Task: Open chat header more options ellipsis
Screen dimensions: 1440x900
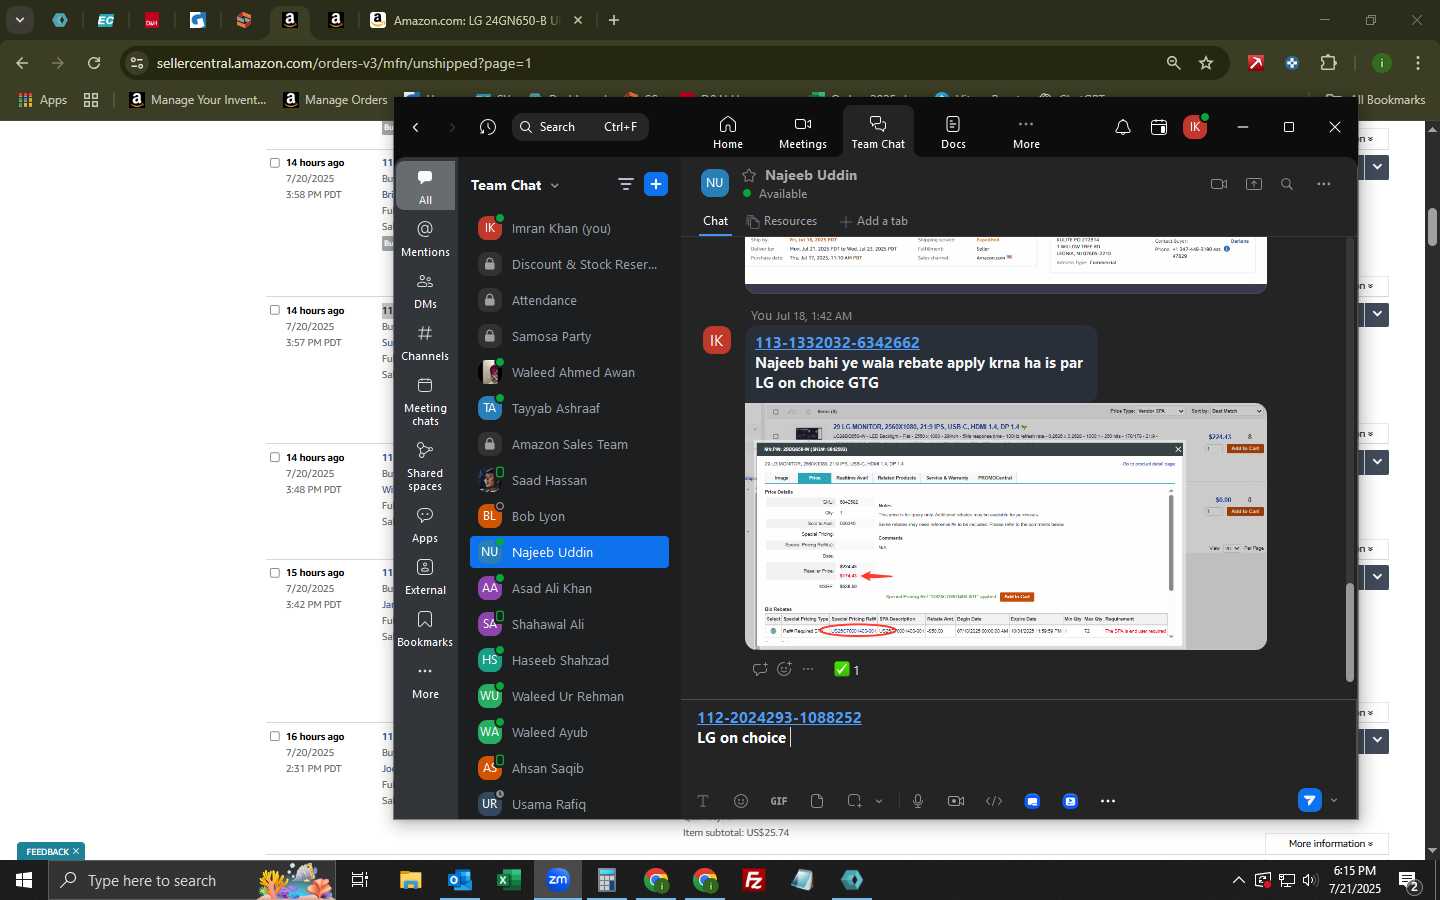Action: tap(1323, 184)
